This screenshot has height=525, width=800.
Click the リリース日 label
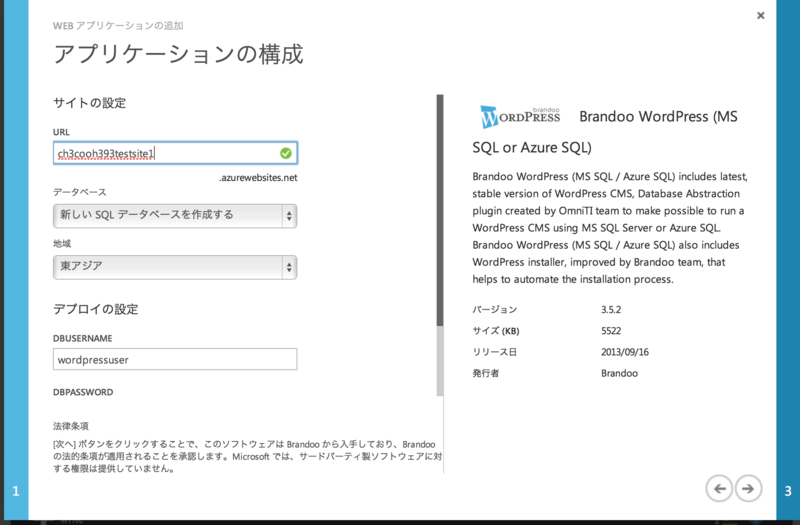click(494, 352)
